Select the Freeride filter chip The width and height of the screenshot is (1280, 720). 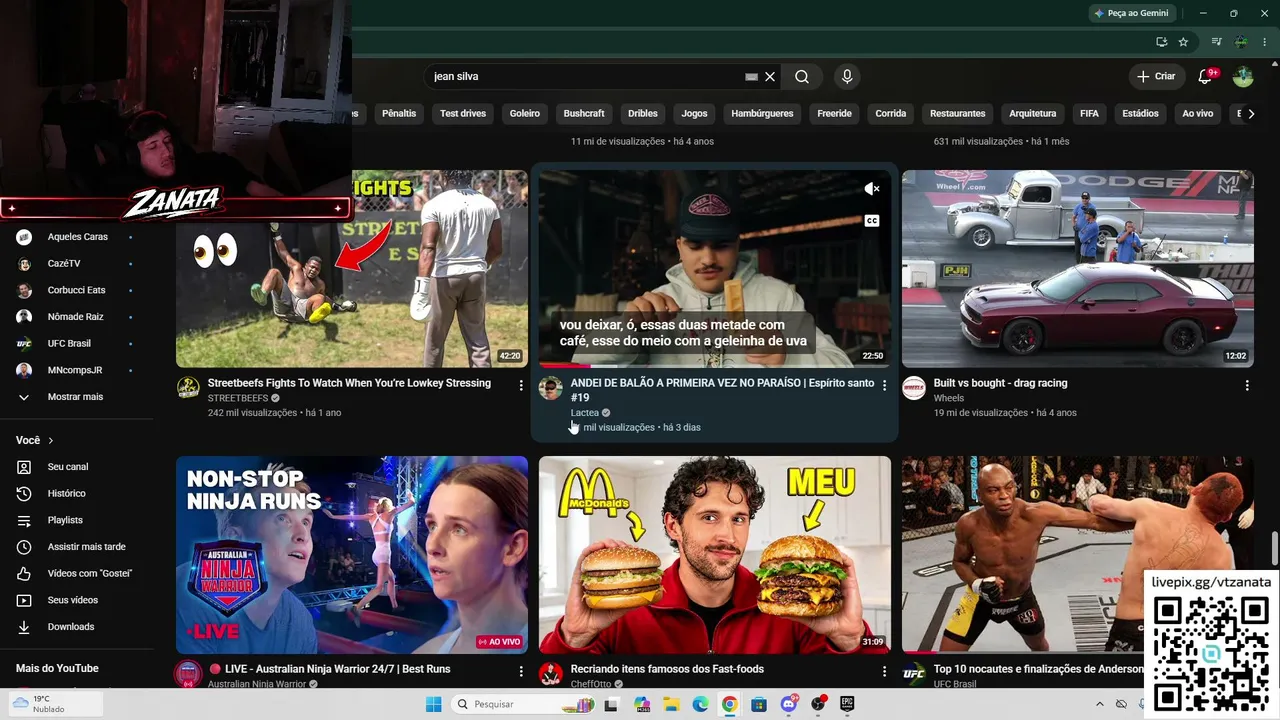point(835,114)
